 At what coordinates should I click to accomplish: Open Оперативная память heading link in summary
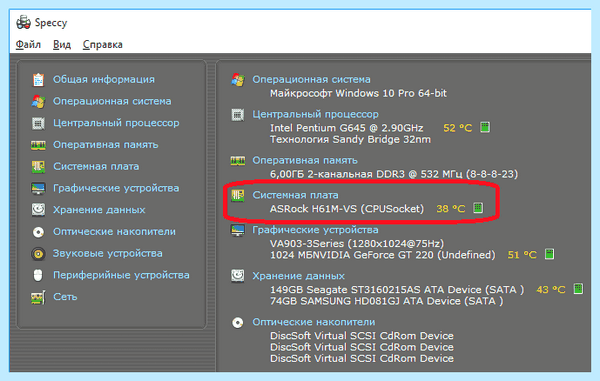305,160
